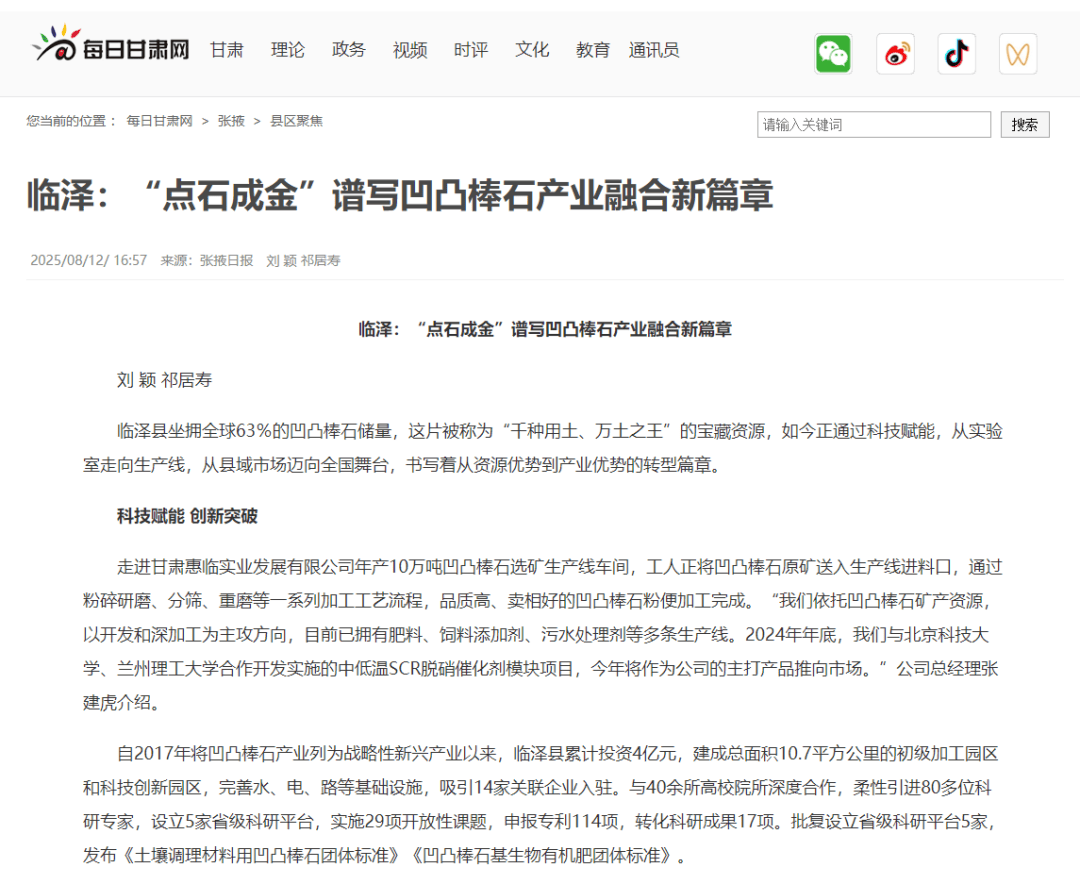Focus the 请输入关键词 search field
This screenshot has width=1080, height=884.
pyautogui.click(x=874, y=125)
